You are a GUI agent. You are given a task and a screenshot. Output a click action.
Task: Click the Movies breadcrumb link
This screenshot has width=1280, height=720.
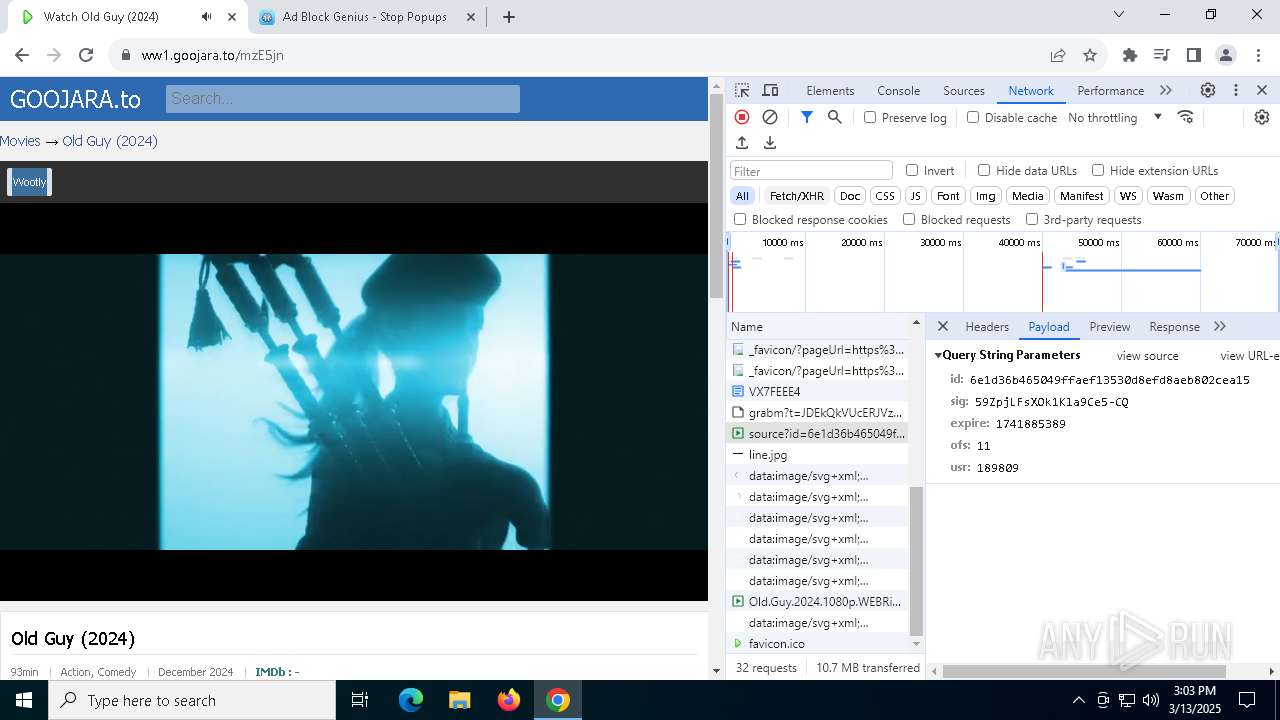[x=20, y=141]
